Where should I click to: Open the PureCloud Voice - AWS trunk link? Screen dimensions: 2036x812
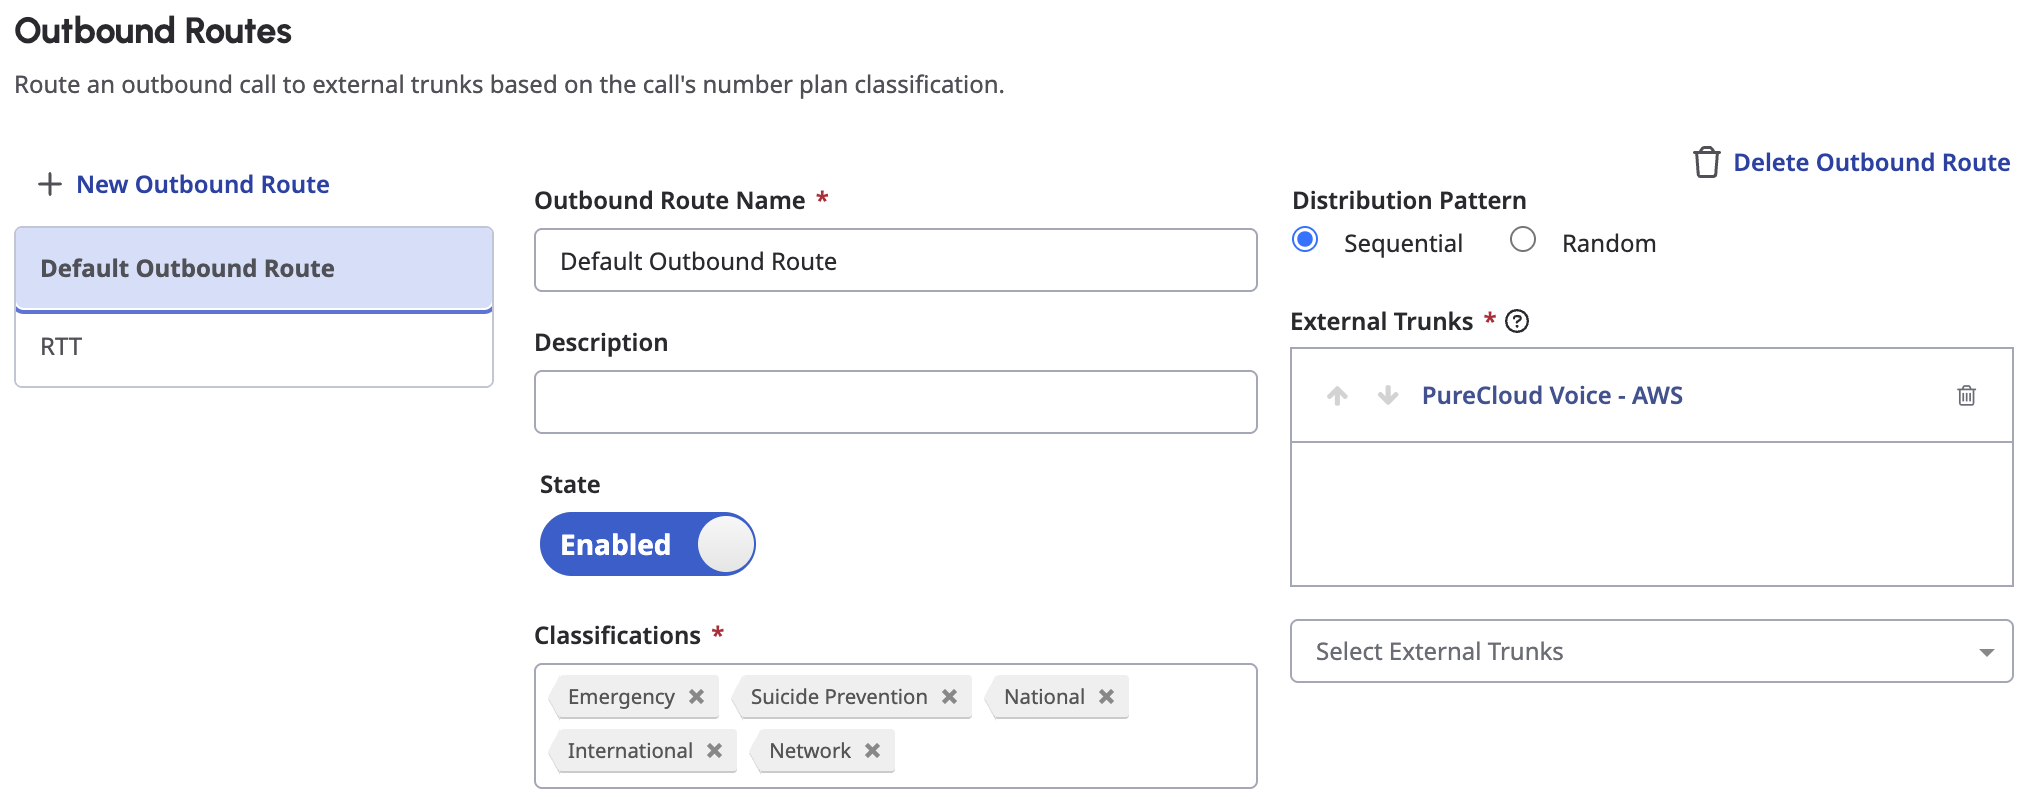1552,396
